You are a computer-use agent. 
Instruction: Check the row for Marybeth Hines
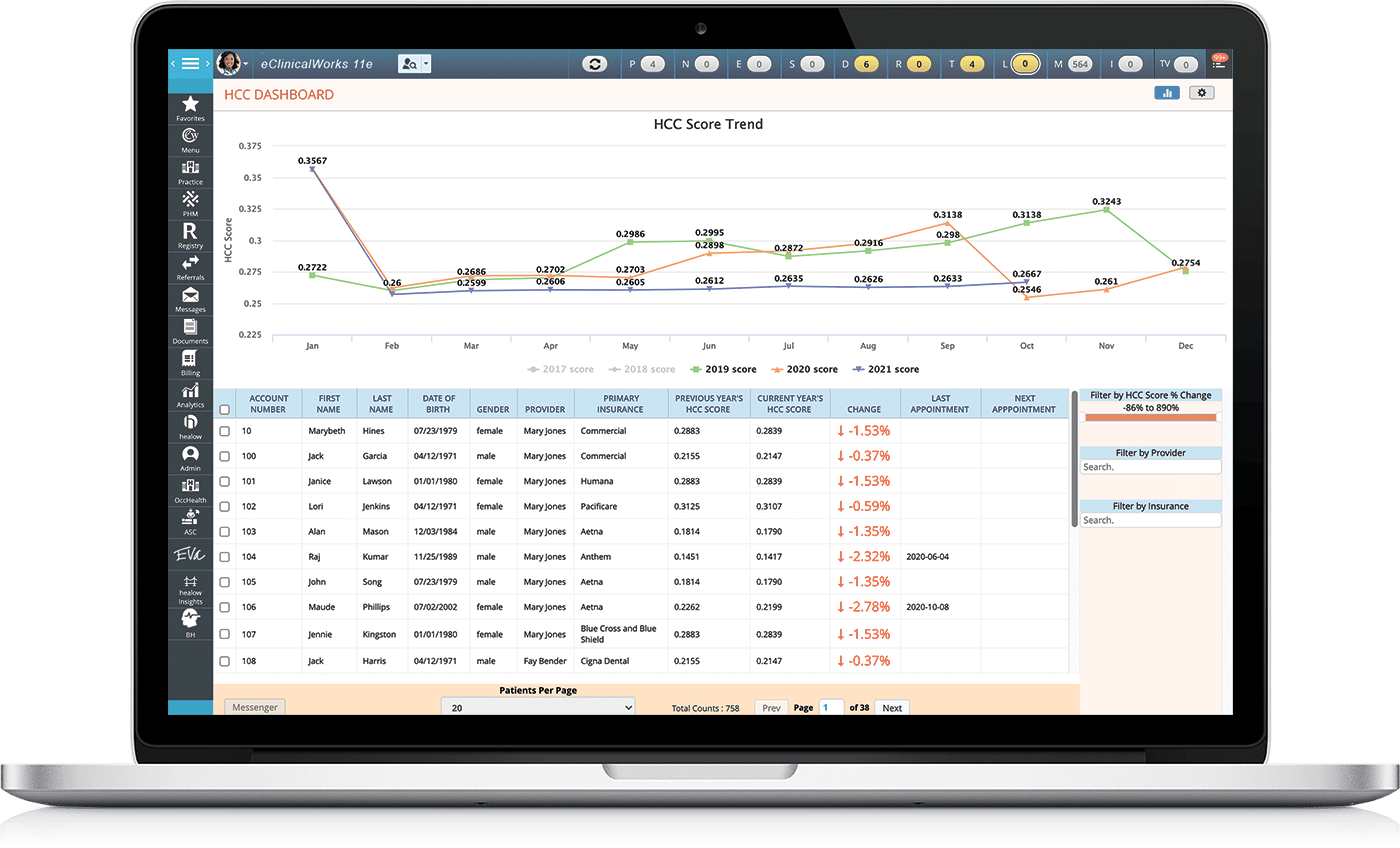click(224, 431)
